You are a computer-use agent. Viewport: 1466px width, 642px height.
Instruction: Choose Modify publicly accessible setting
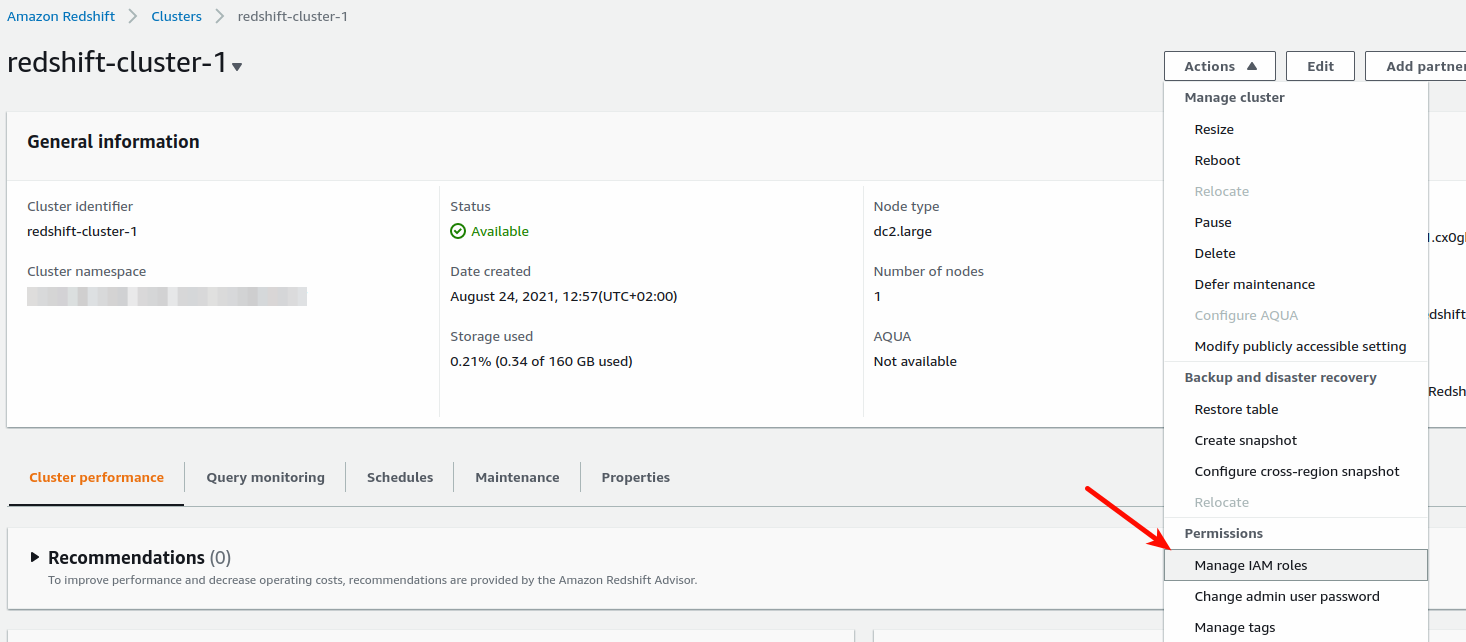pos(1300,346)
